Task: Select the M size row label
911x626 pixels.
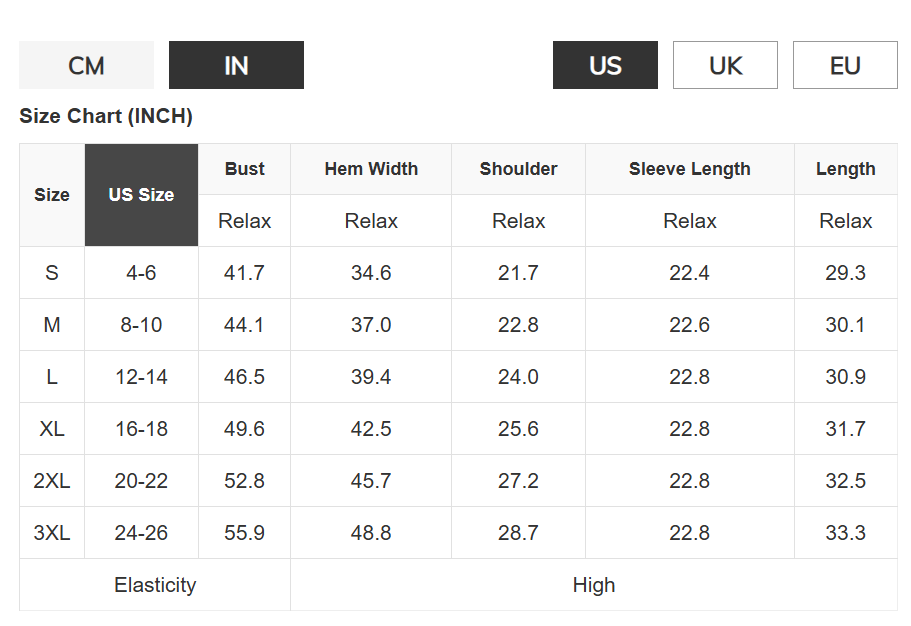Action: tap(52, 324)
